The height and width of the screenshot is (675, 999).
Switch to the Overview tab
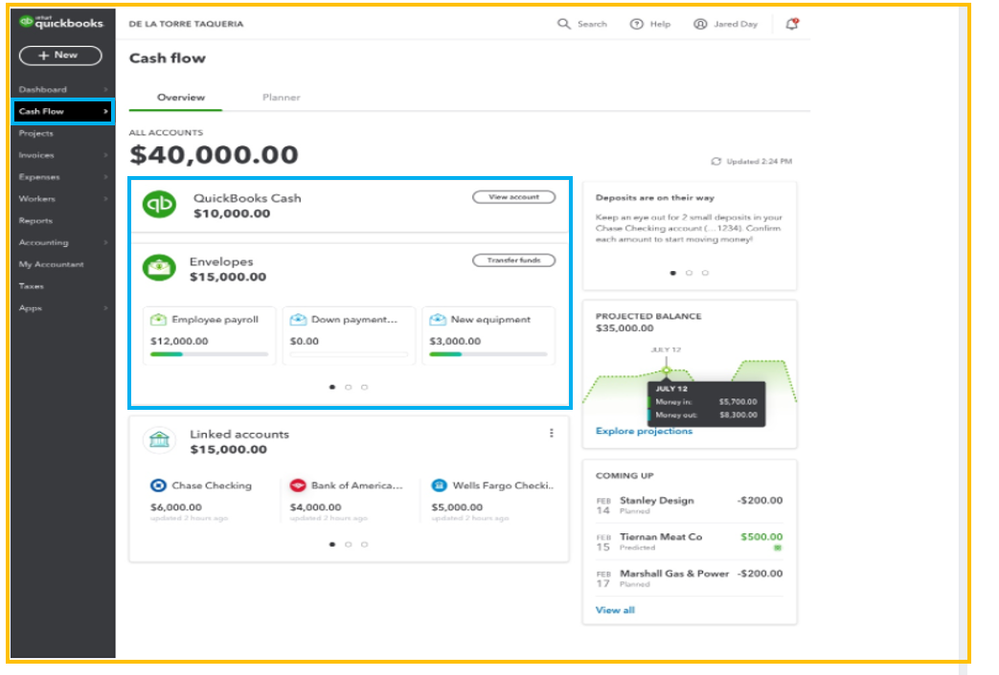coord(181,98)
